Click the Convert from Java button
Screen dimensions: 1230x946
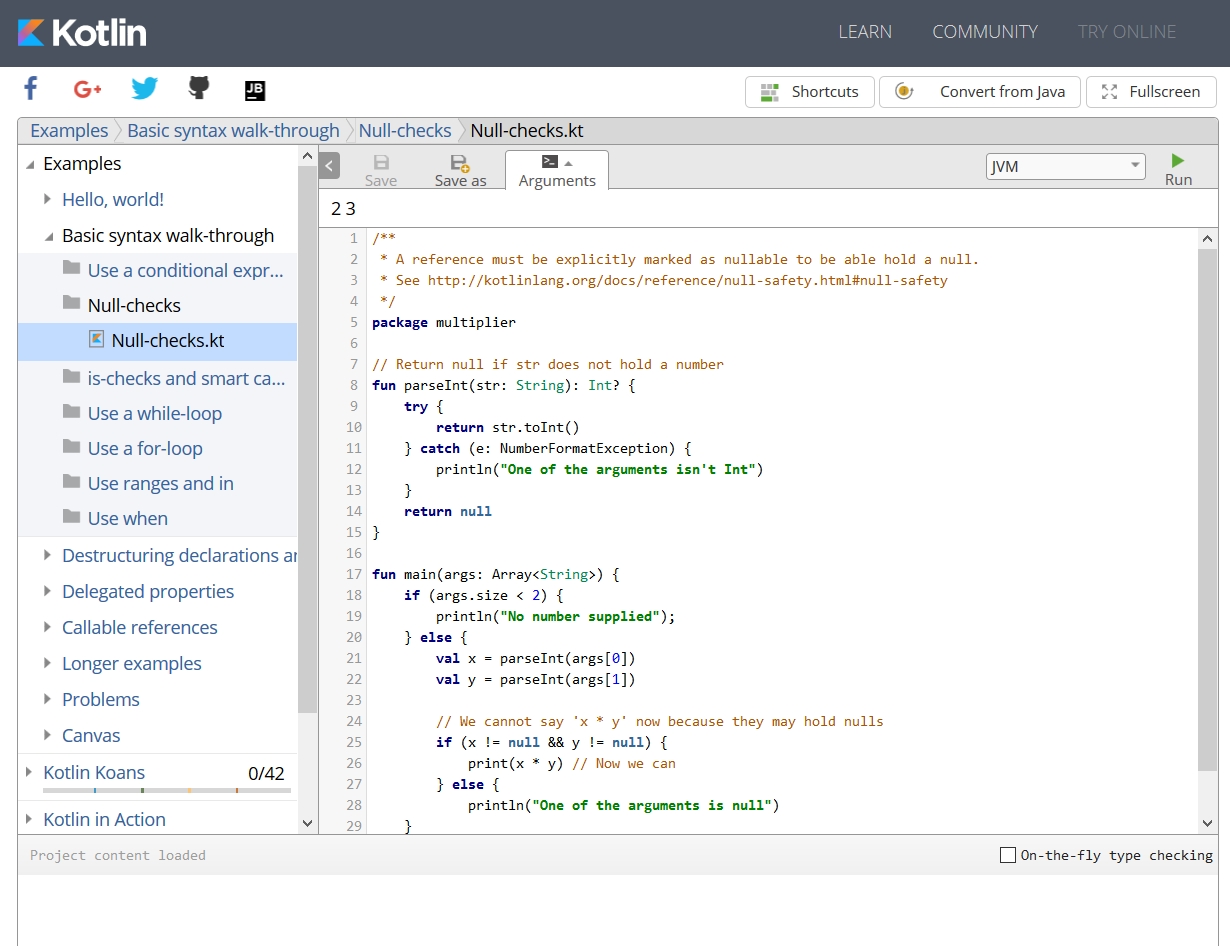980,92
